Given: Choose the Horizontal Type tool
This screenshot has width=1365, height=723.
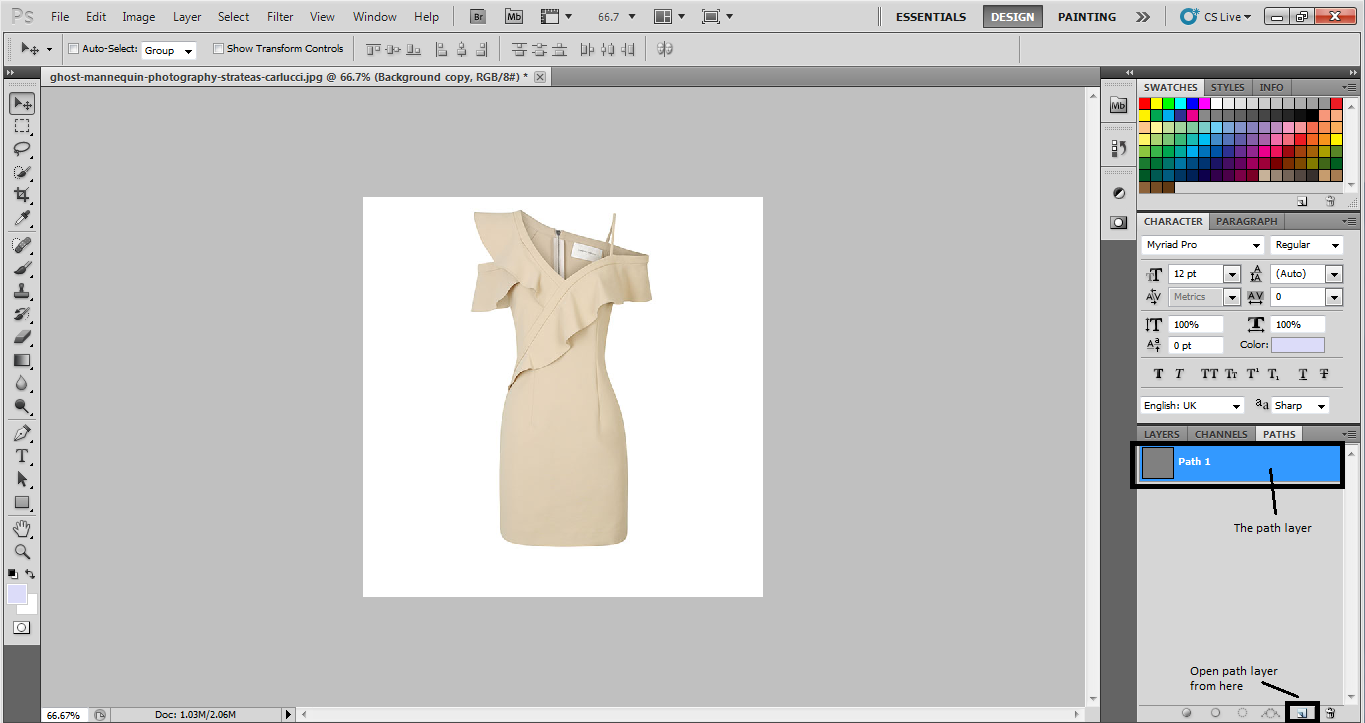Looking at the screenshot, I should pyautogui.click(x=21, y=456).
